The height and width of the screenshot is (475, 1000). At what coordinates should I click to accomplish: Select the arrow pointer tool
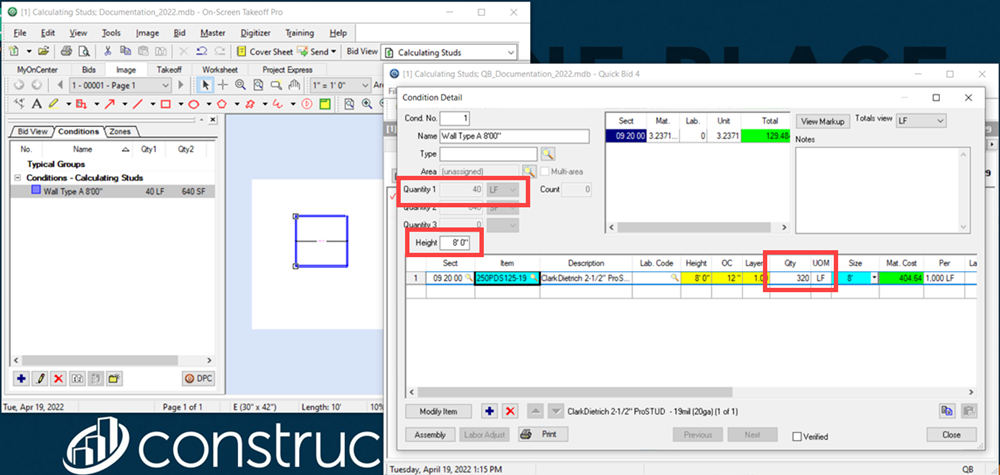coord(206,85)
